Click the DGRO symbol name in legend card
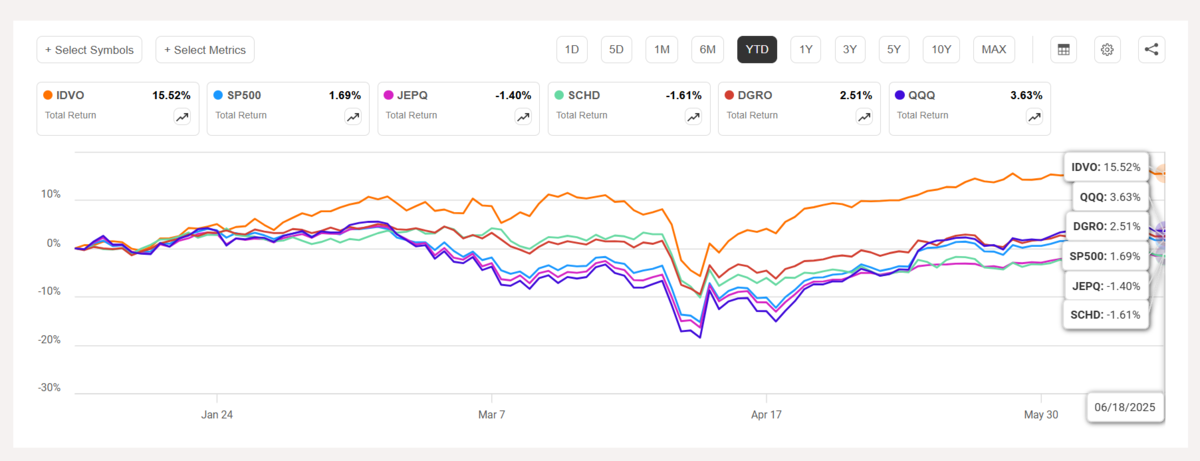This screenshot has width=1200, height=461. (756, 95)
